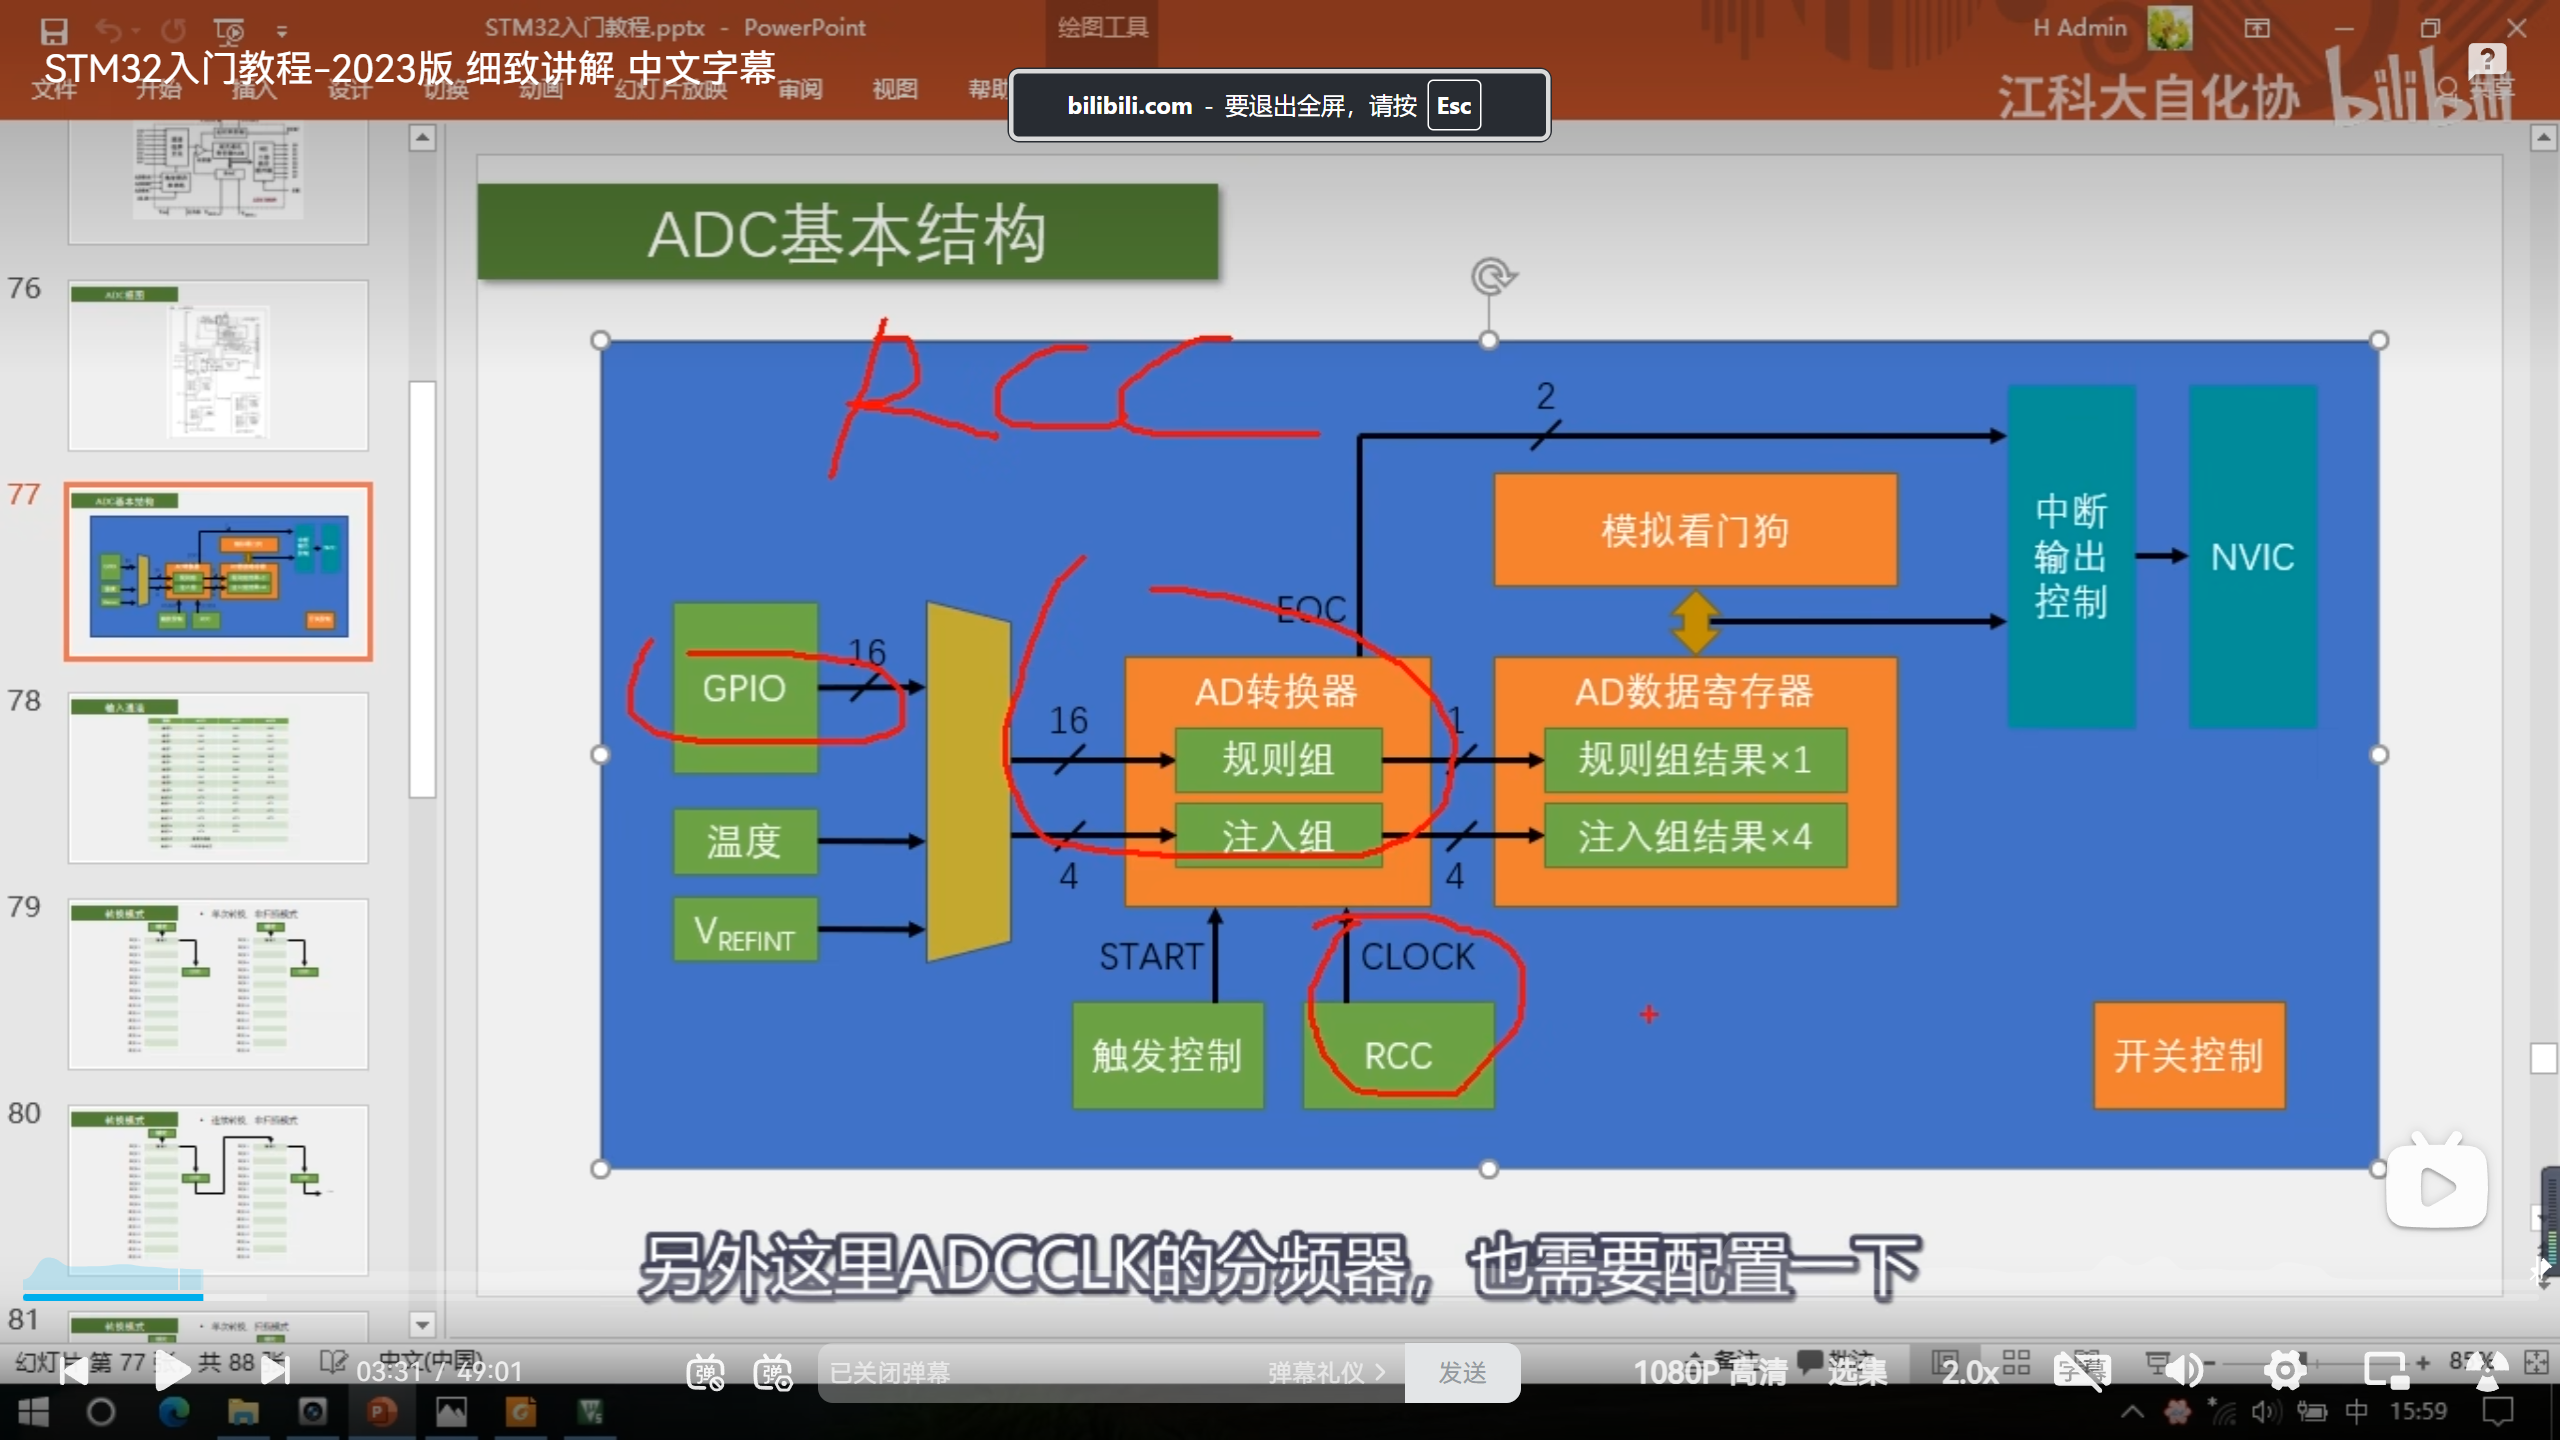Open File Explorer from the taskbar
The height and width of the screenshot is (1440, 2560).
[243, 1412]
